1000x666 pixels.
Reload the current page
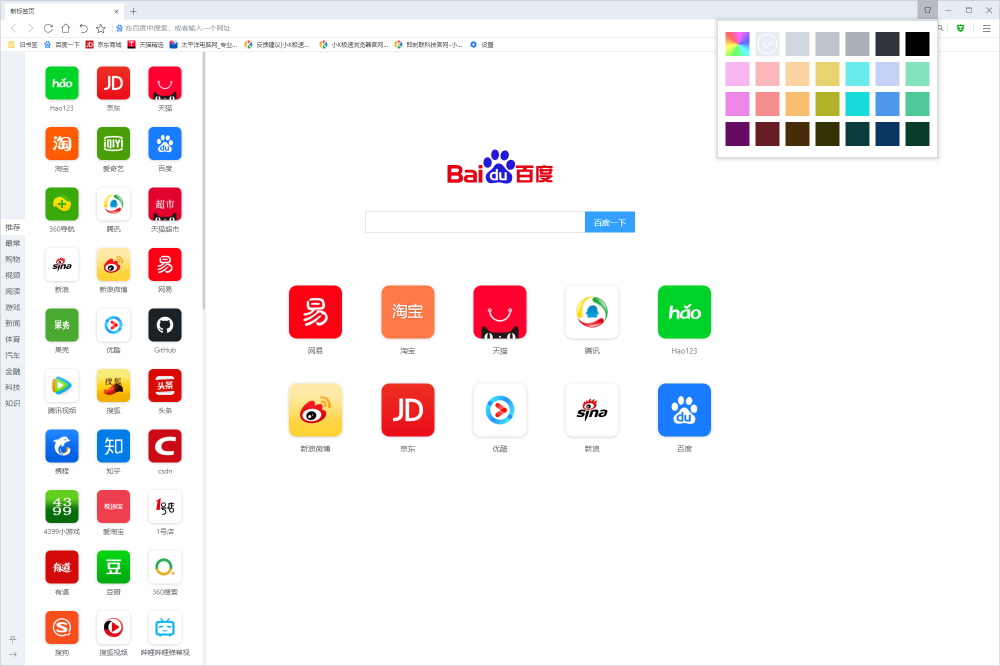coord(48,28)
